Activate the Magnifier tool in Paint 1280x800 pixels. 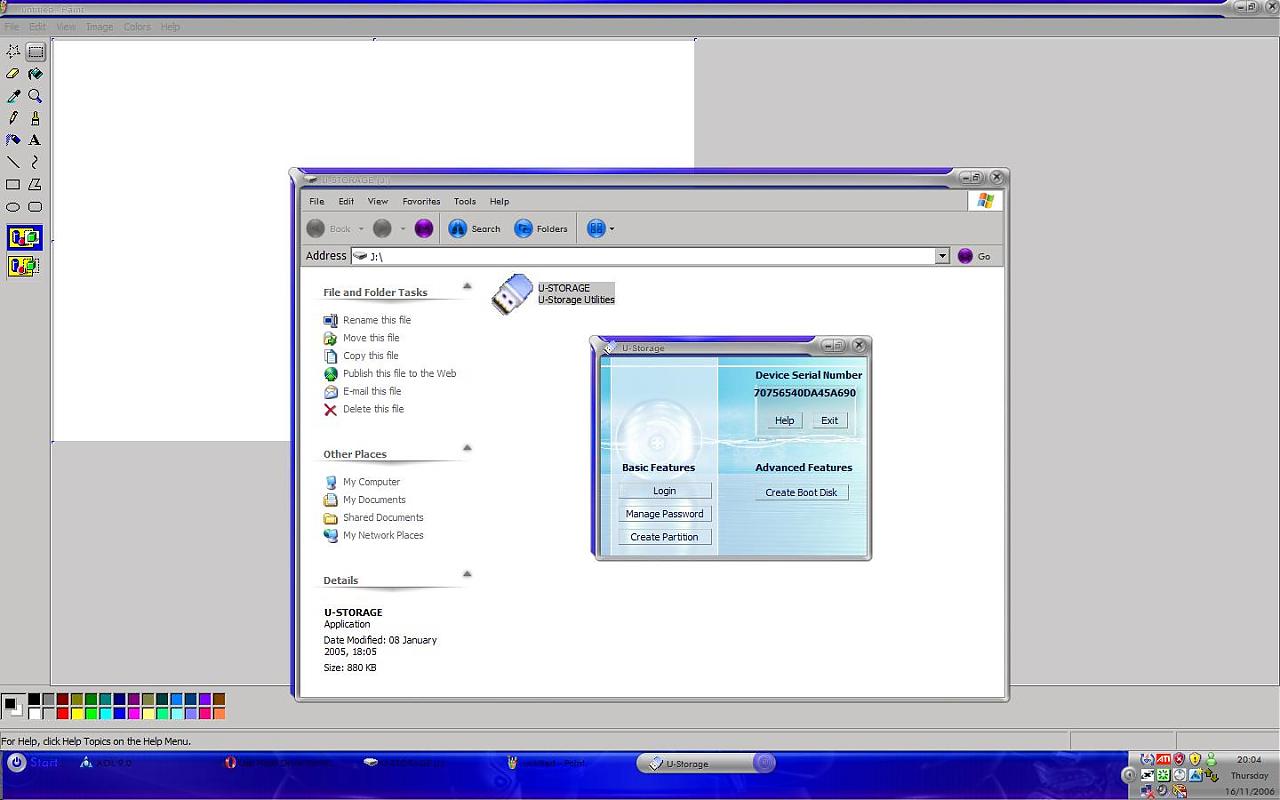[x=35, y=96]
